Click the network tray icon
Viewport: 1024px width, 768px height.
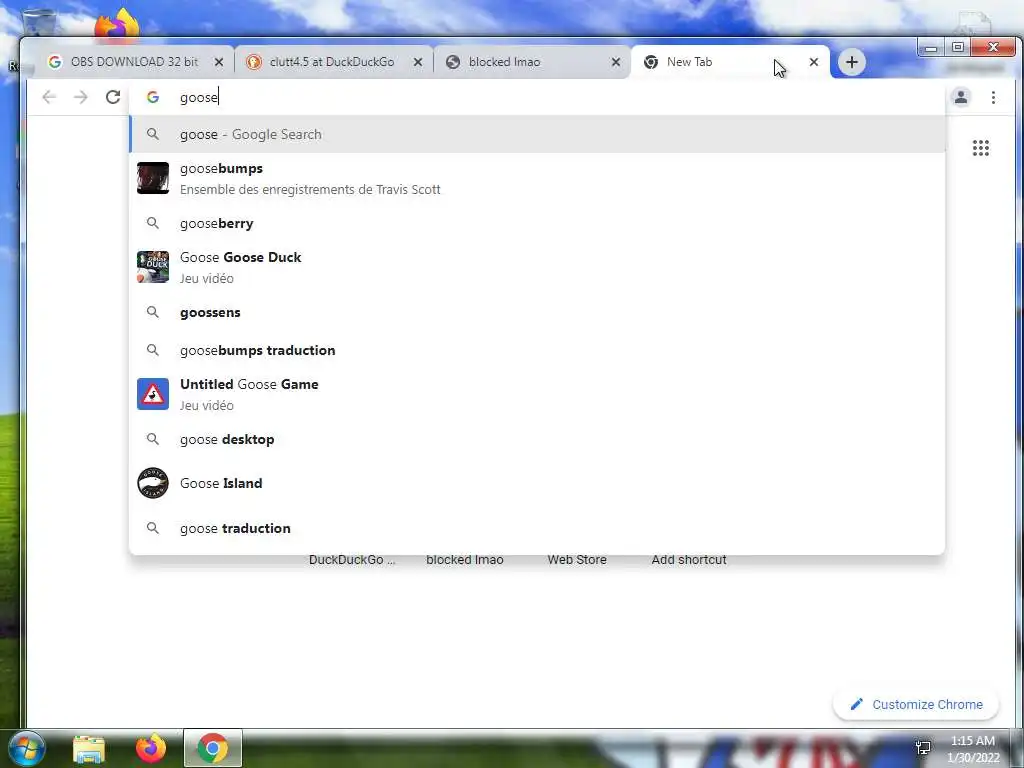[x=923, y=747]
